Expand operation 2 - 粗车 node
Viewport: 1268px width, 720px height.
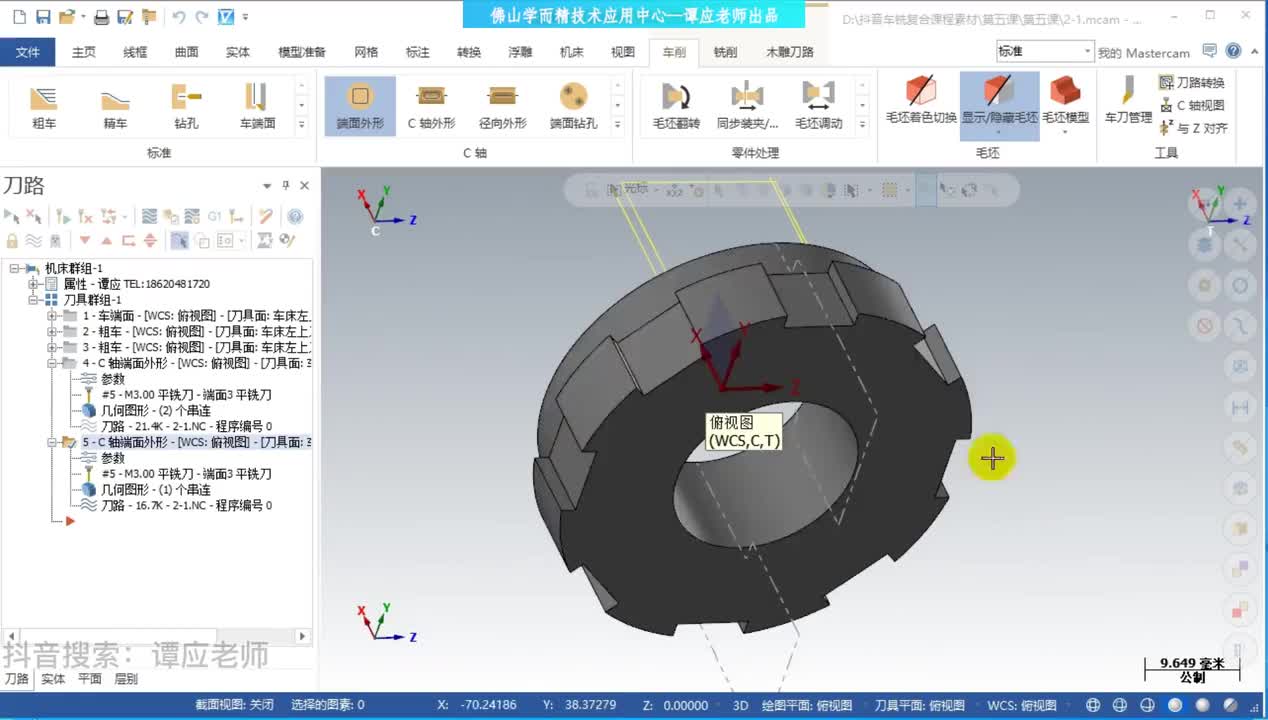52,331
